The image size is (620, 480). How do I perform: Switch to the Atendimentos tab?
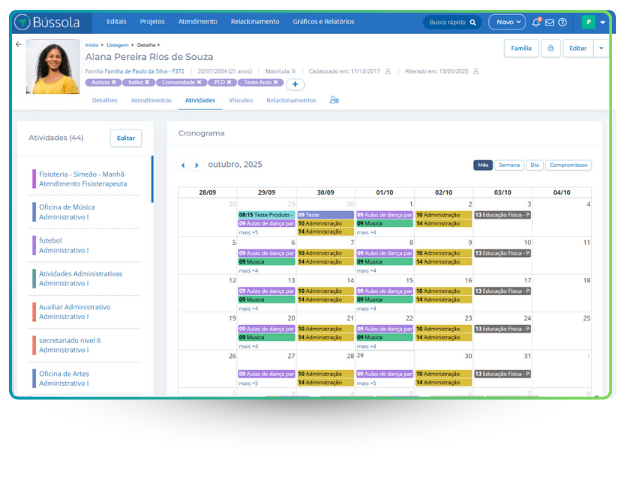[x=151, y=100]
